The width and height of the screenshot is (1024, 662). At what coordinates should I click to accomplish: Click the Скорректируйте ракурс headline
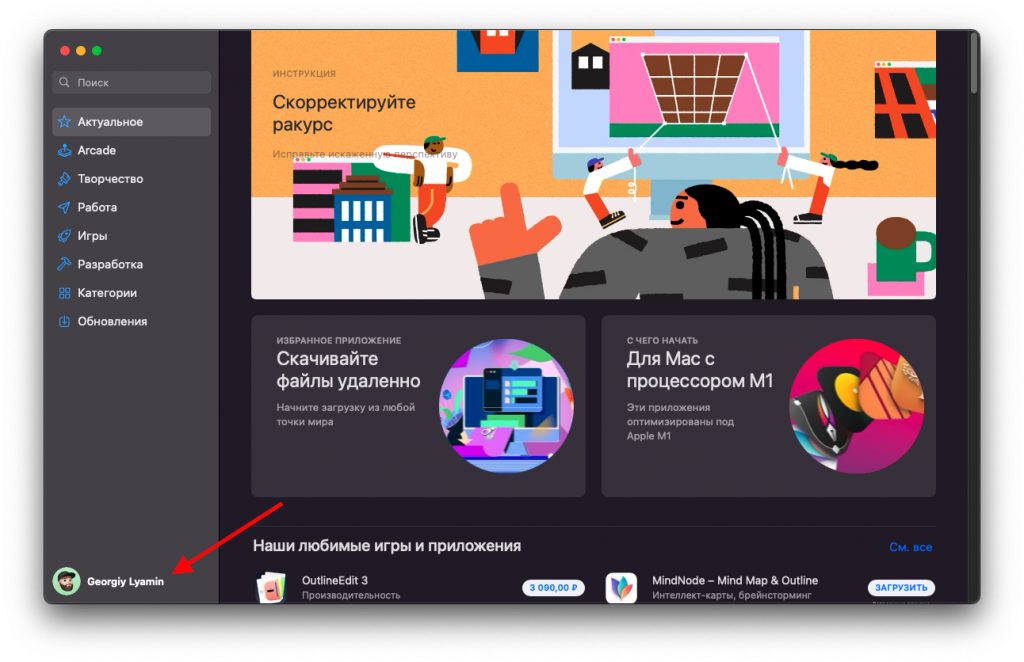[x=344, y=113]
